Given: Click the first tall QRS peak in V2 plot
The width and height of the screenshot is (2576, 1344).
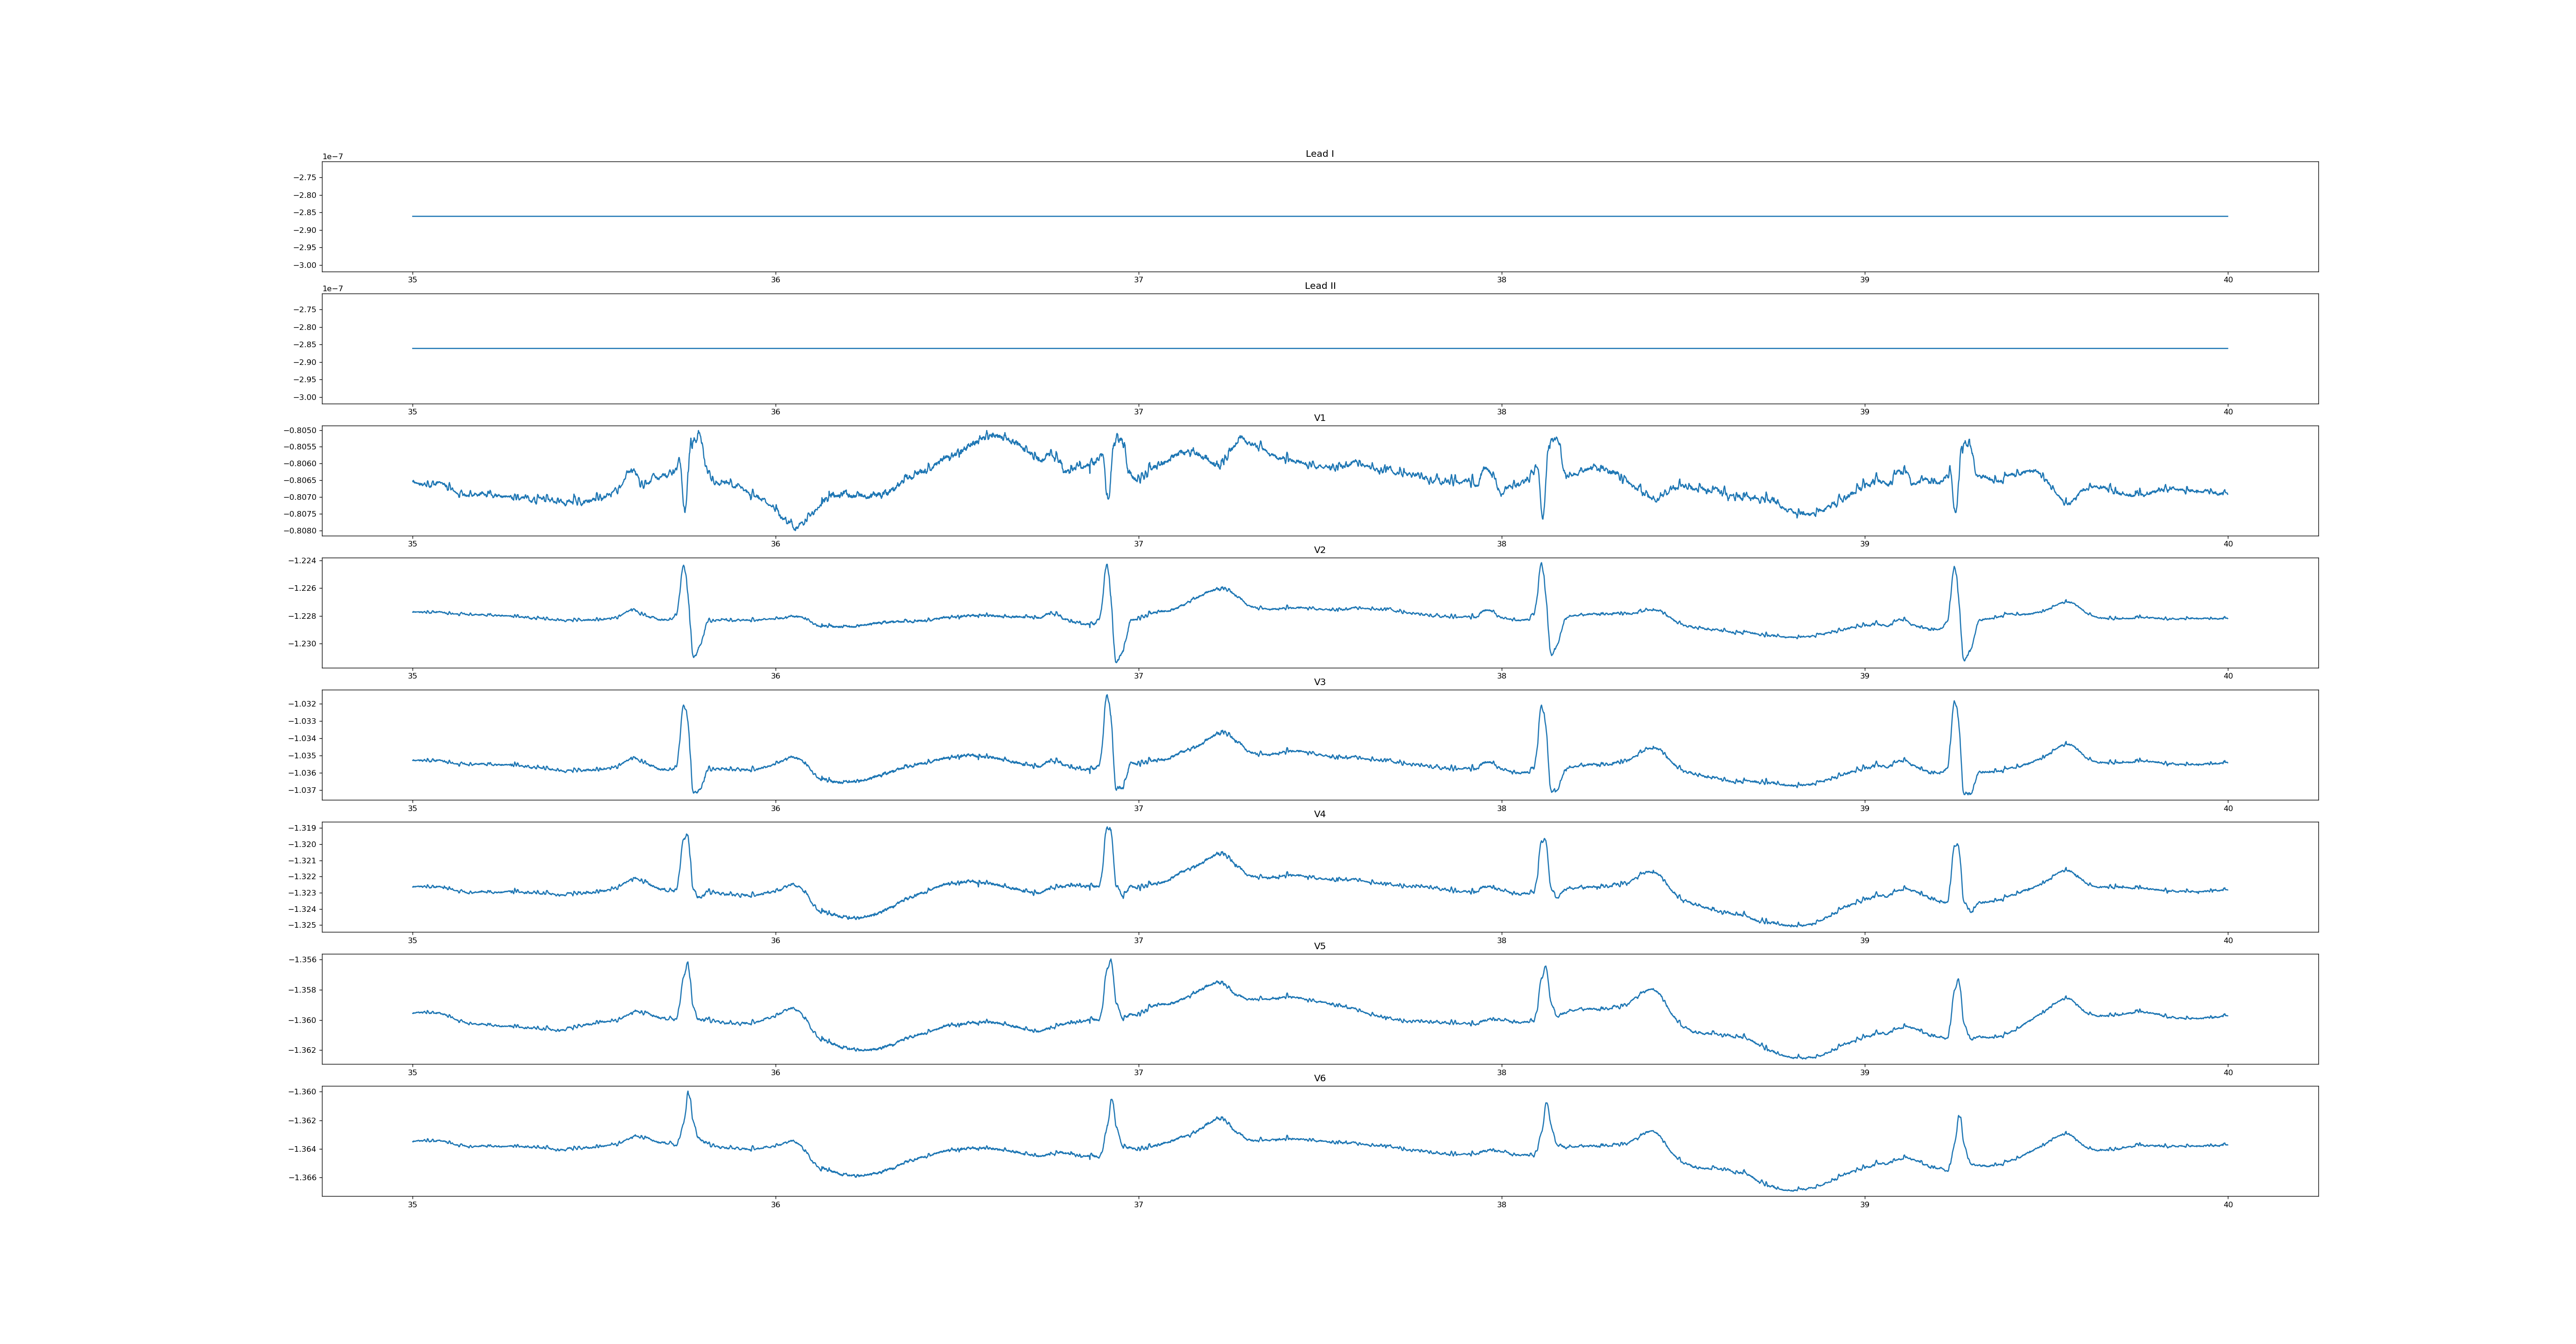Looking at the screenshot, I should click(684, 567).
